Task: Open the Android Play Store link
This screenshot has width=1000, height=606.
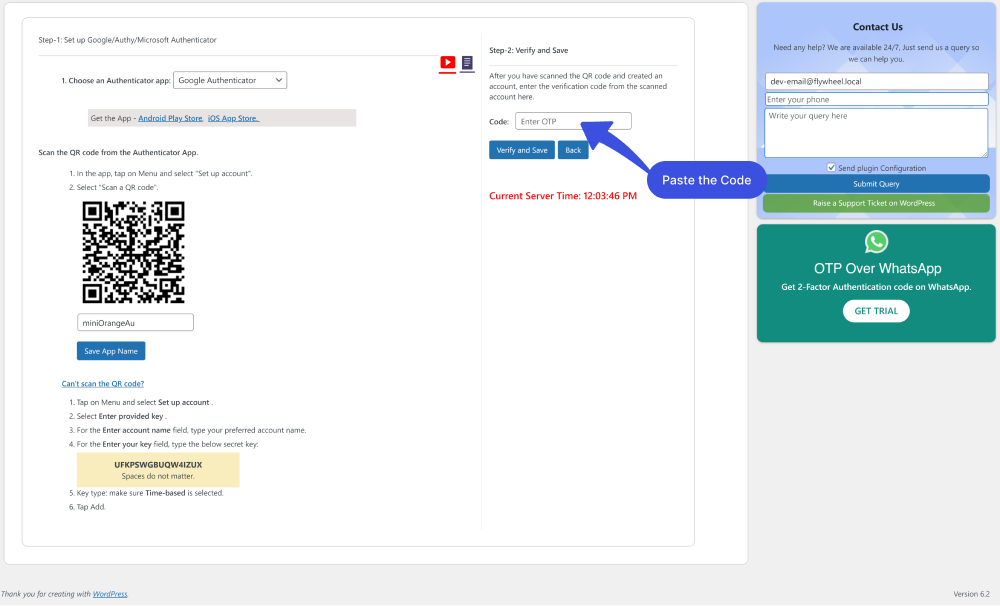Action: pos(170,118)
